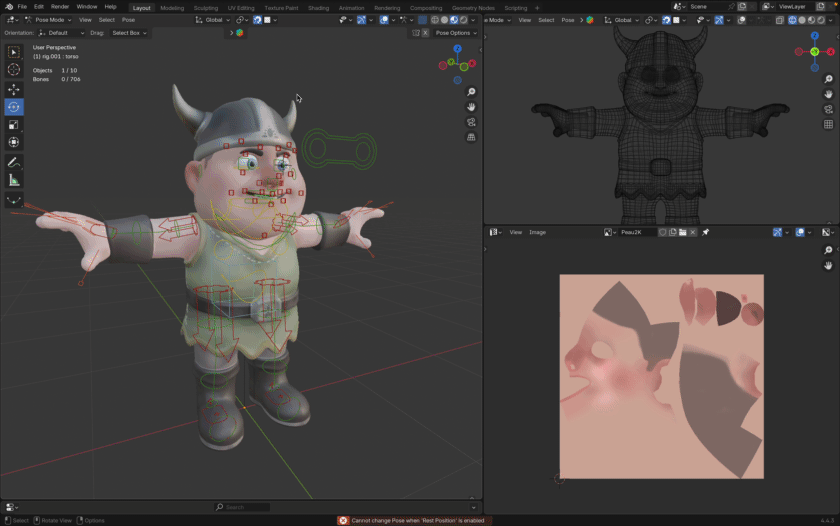The image size is (840, 526).
Task: Click the pan hand icon in image editor
Action: pos(828,266)
